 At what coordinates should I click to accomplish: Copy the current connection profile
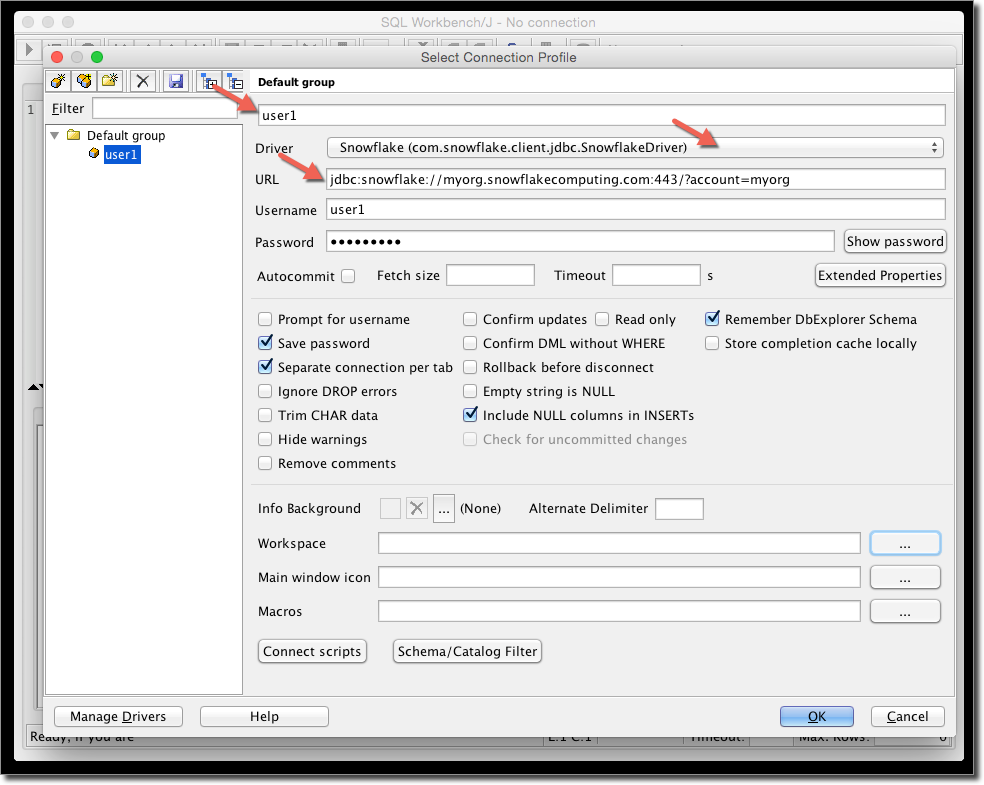pyautogui.click(x=84, y=81)
